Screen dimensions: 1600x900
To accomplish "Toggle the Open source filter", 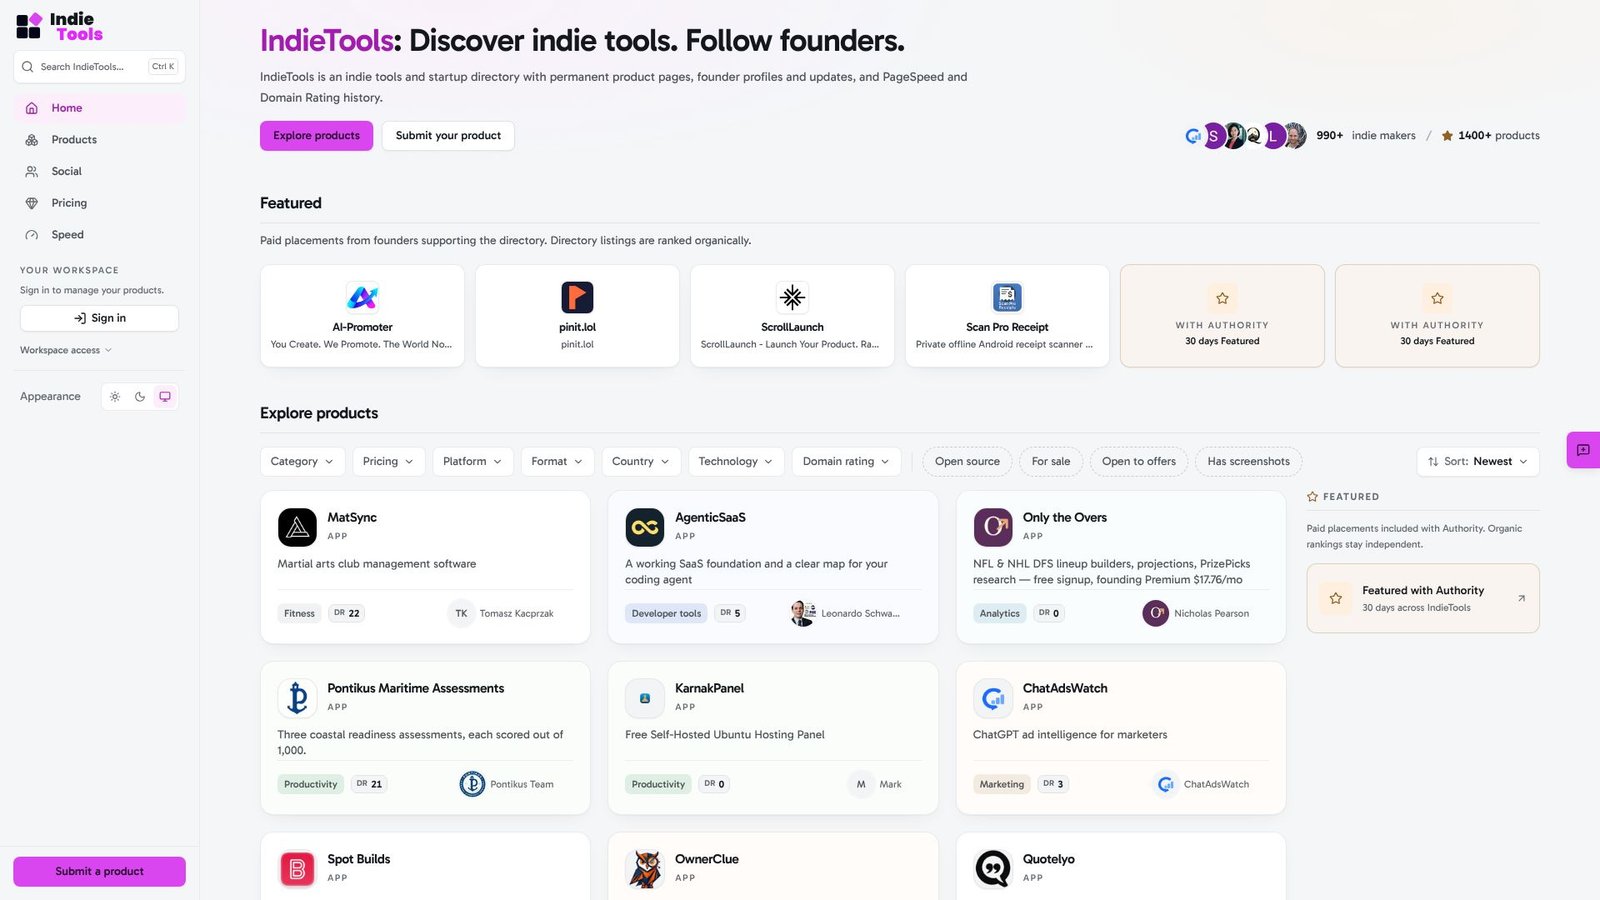I will point(967,461).
